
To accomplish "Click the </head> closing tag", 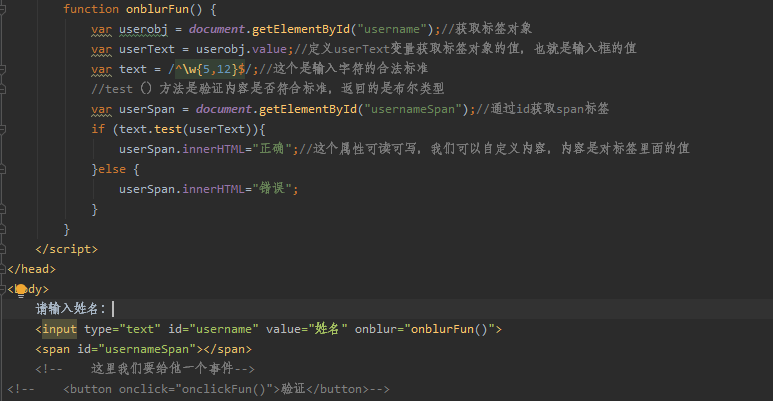I will 32,269.
